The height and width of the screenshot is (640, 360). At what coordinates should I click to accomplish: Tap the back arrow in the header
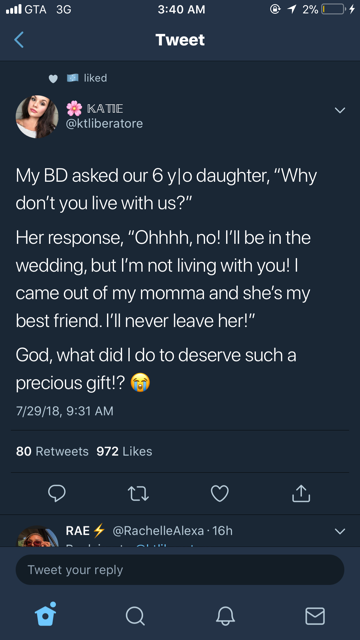click(x=19, y=40)
